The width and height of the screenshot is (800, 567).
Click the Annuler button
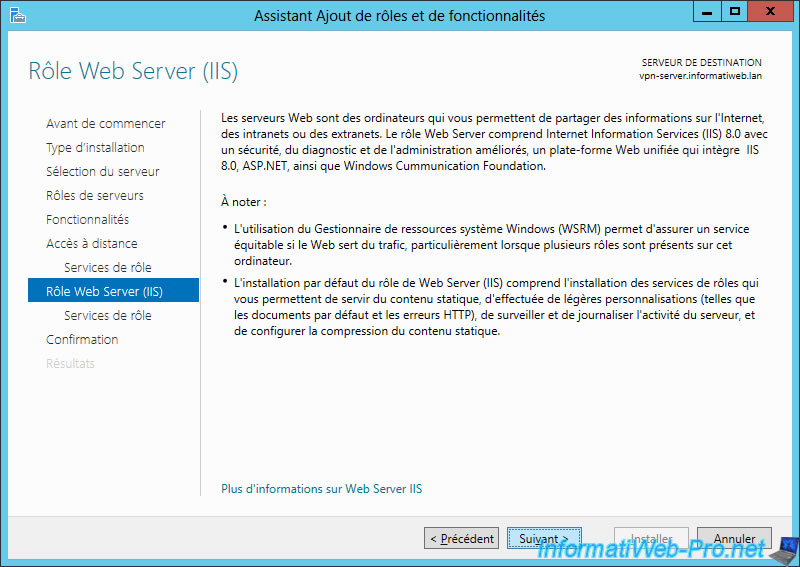tap(734, 538)
